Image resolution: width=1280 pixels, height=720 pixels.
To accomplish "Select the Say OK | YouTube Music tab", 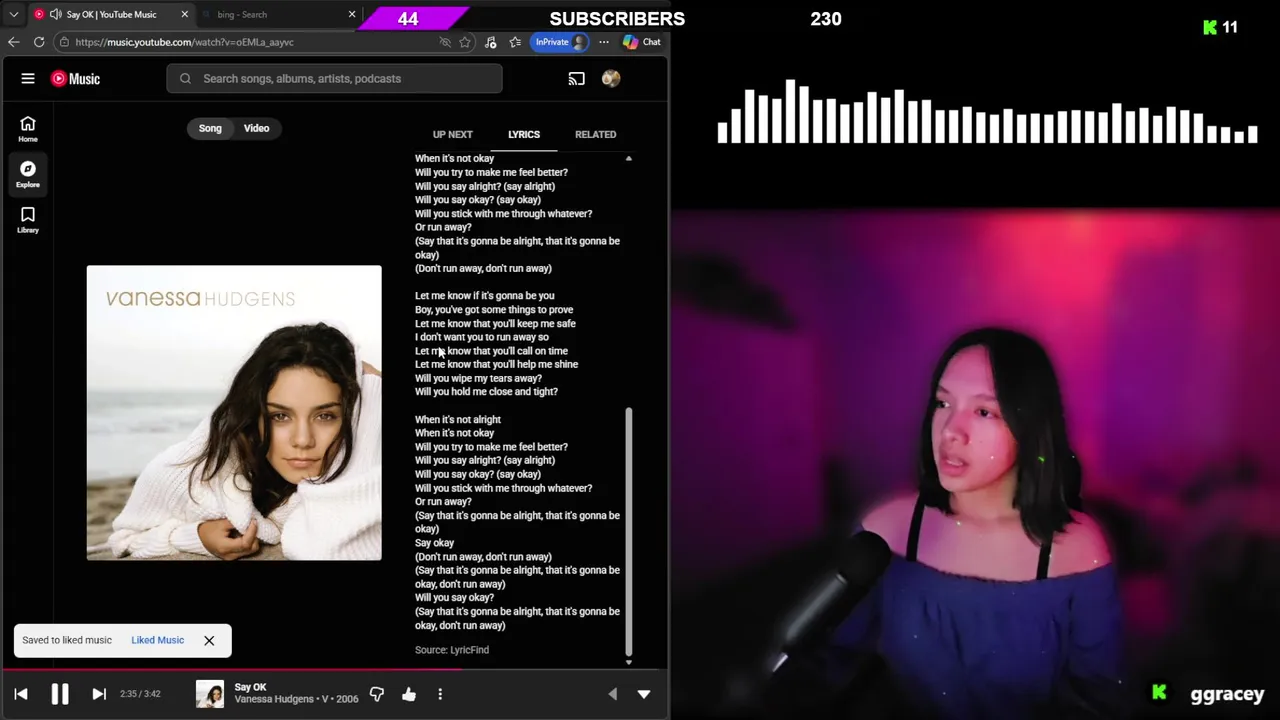I will click(111, 15).
